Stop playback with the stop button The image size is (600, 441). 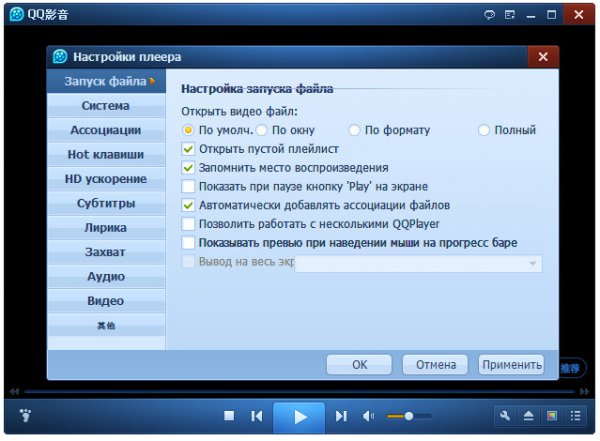[229, 416]
